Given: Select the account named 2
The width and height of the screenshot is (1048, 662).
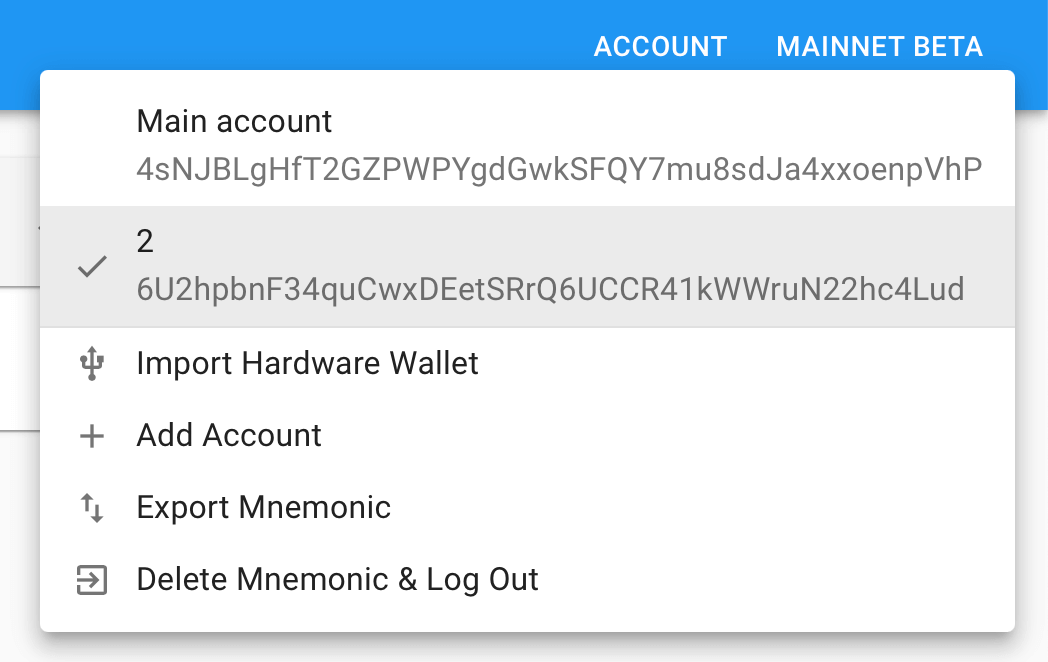Looking at the screenshot, I should pyautogui.click(x=527, y=266).
